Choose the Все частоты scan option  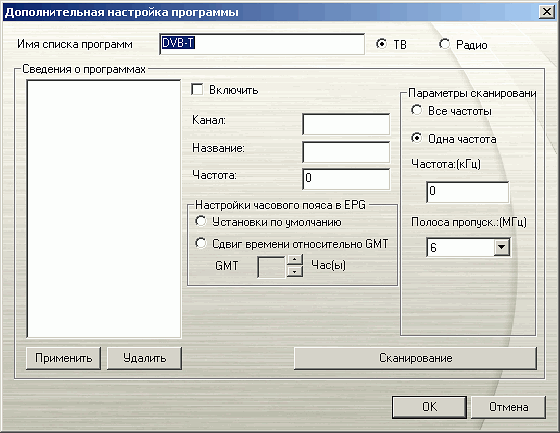coord(416,110)
